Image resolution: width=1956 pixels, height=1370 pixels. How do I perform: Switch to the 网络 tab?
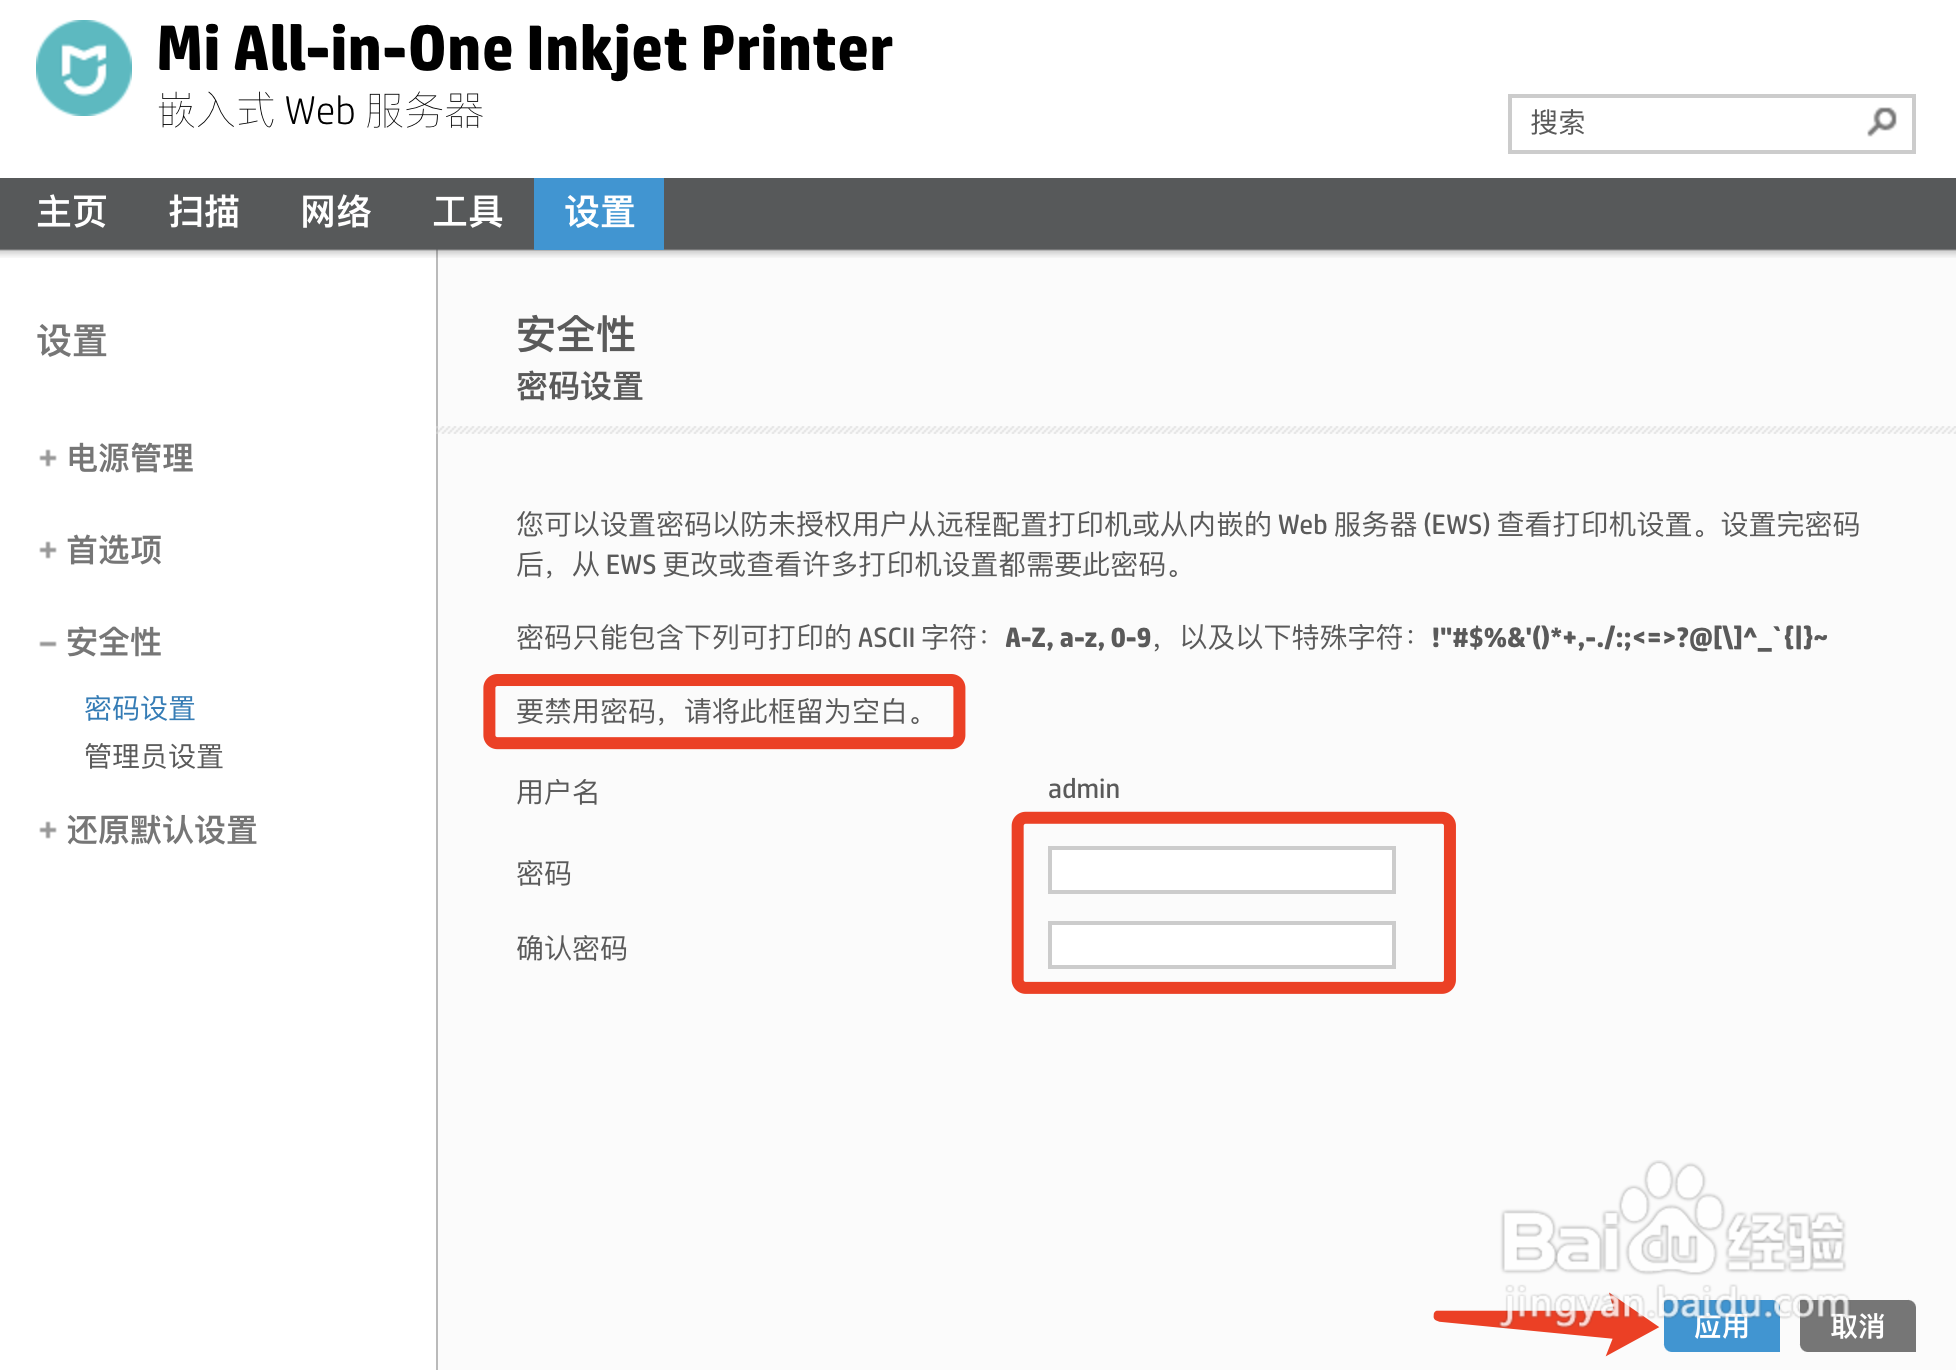(x=336, y=212)
